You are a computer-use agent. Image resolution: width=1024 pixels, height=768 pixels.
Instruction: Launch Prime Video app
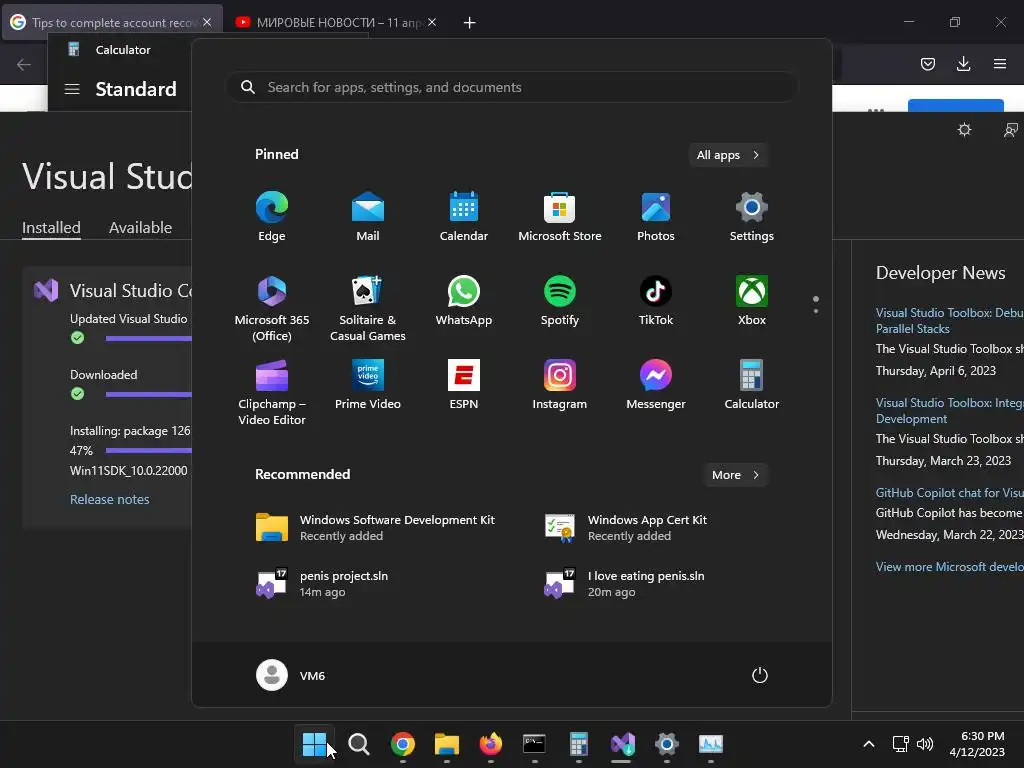click(x=368, y=385)
